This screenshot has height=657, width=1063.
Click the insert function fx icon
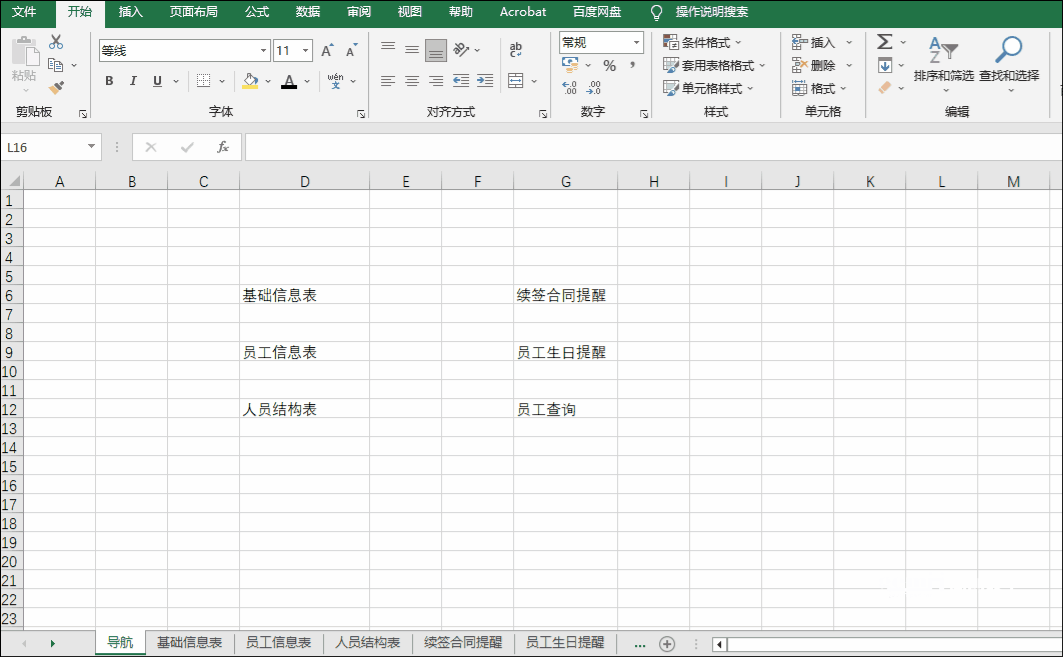pos(223,147)
